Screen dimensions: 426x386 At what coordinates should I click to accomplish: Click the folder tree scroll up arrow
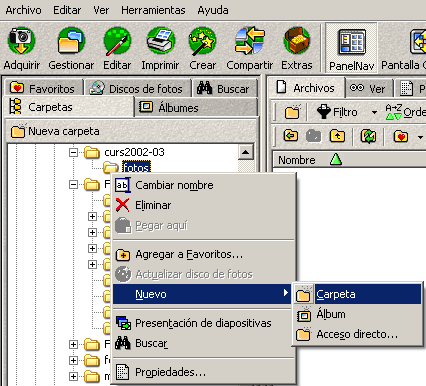pos(246,152)
